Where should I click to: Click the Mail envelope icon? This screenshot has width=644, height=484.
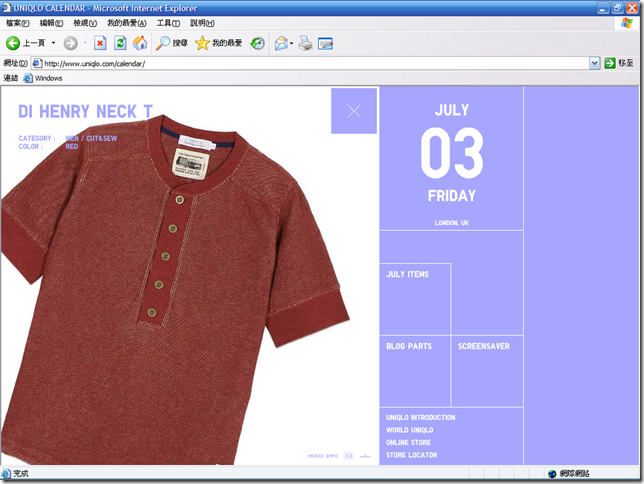tap(281, 43)
